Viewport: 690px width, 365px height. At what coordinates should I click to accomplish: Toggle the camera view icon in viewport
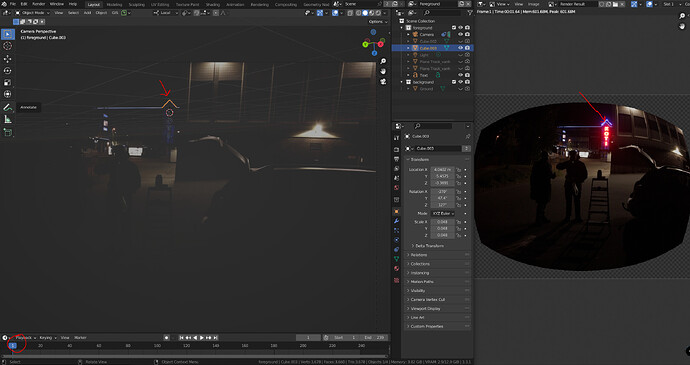383,81
